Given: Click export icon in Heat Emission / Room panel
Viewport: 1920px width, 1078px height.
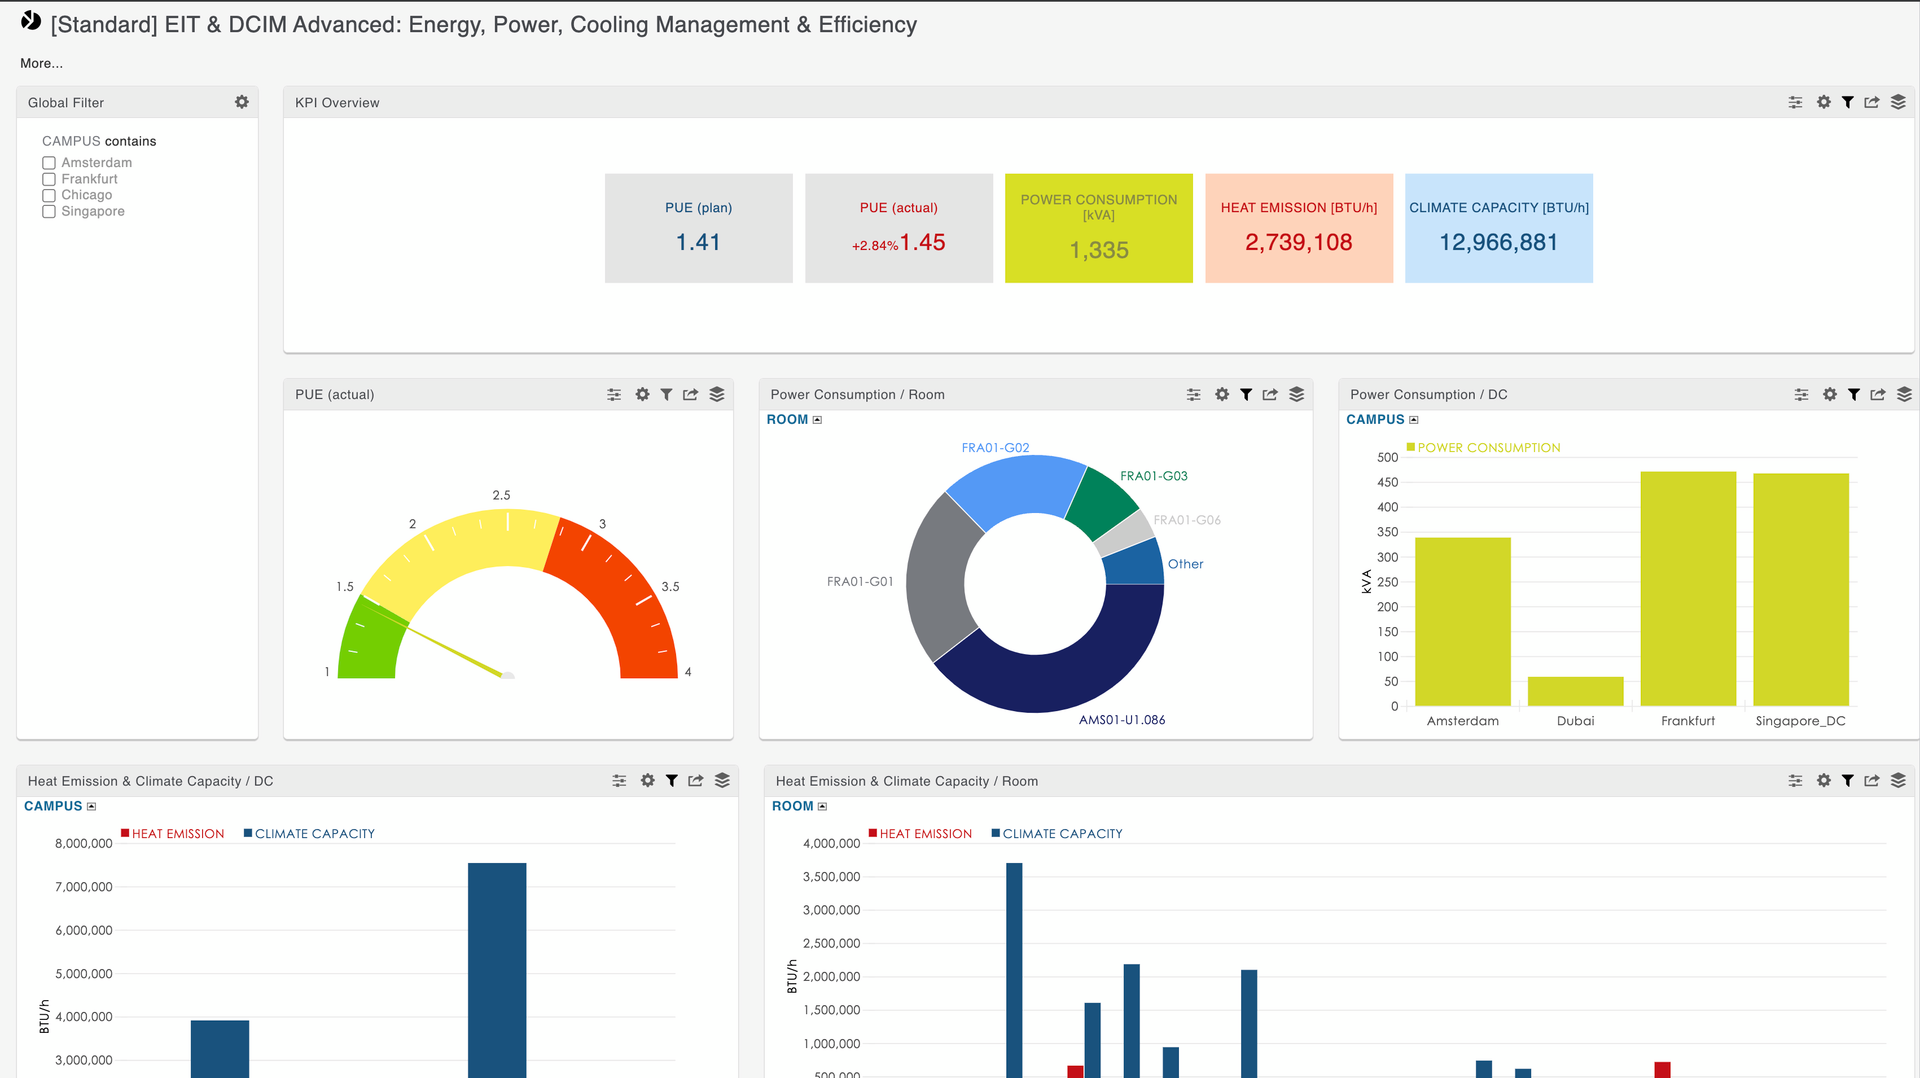Looking at the screenshot, I should tap(1872, 781).
